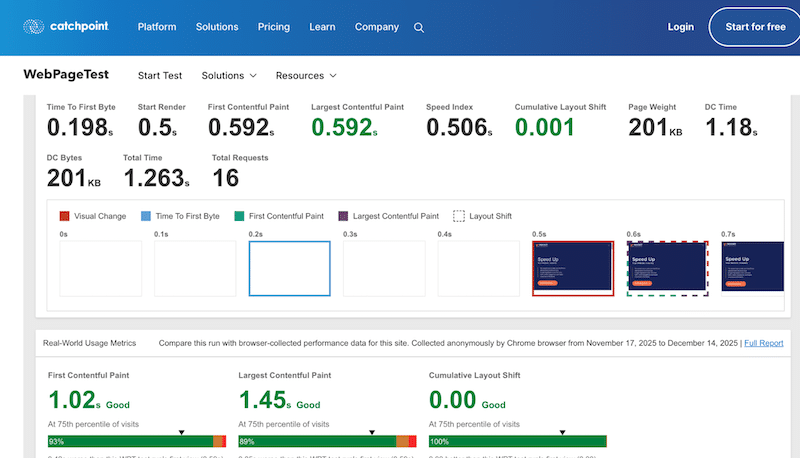The height and width of the screenshot is (458, 800).
Task: Select the 0.6s filmstrip frame thumbnail
Action: [x=666, y=268]
